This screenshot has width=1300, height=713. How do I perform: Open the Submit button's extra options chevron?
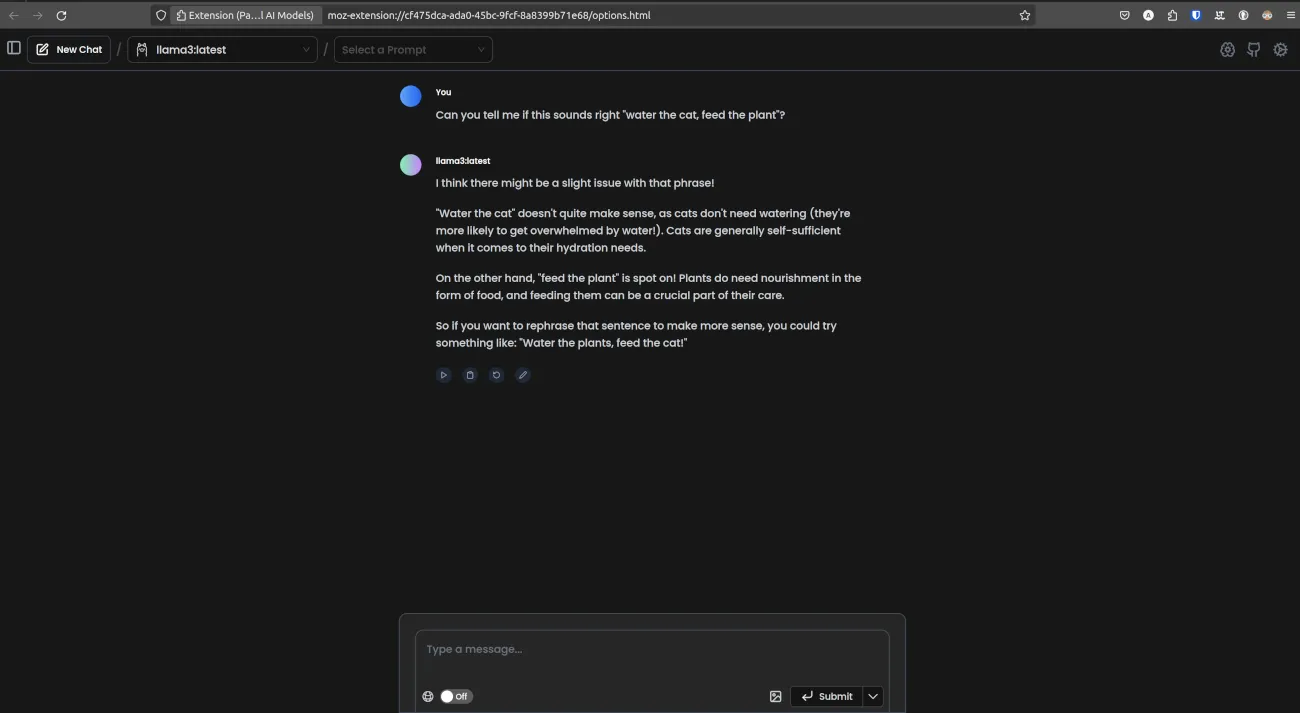click(871, 696)
